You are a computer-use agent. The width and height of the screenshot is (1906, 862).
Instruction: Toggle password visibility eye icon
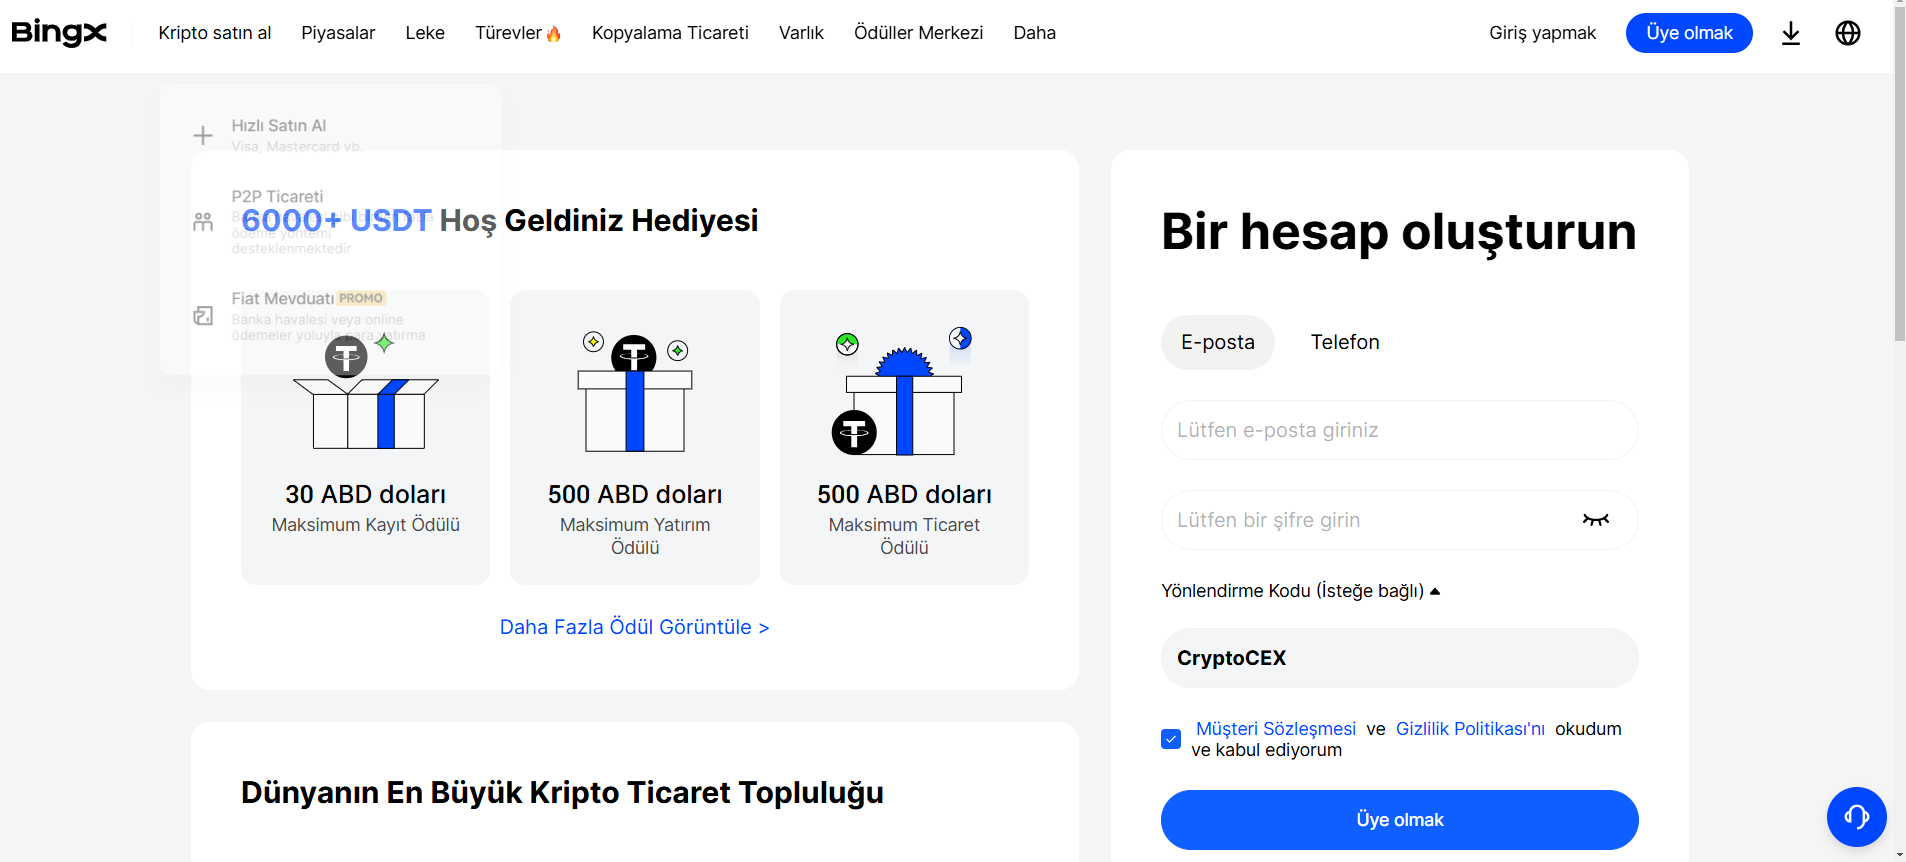click(x=1595, y=520)
